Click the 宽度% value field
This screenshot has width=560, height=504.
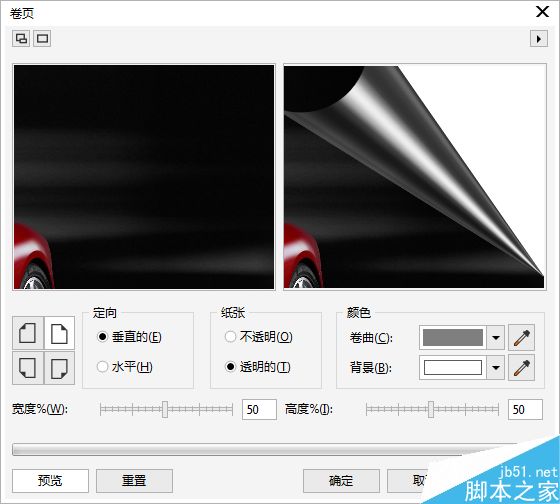coord(259,409)
